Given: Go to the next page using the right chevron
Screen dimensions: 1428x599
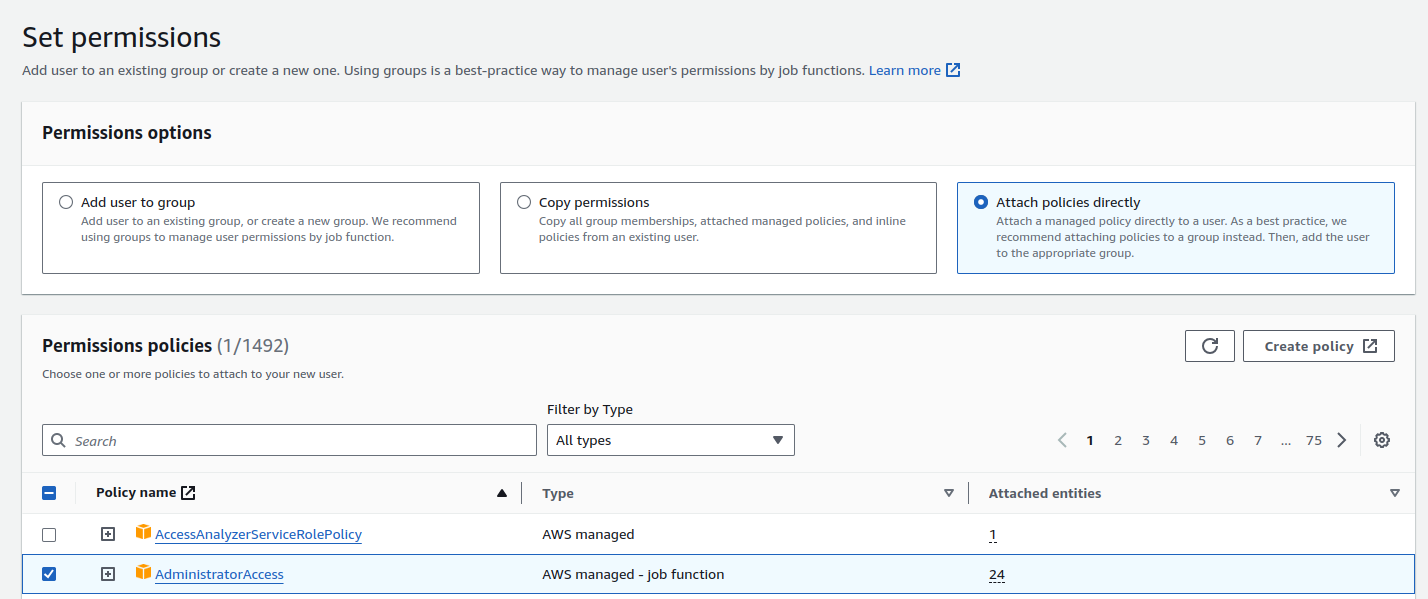Looking at the screenshot, I should tap(1341, 440).
